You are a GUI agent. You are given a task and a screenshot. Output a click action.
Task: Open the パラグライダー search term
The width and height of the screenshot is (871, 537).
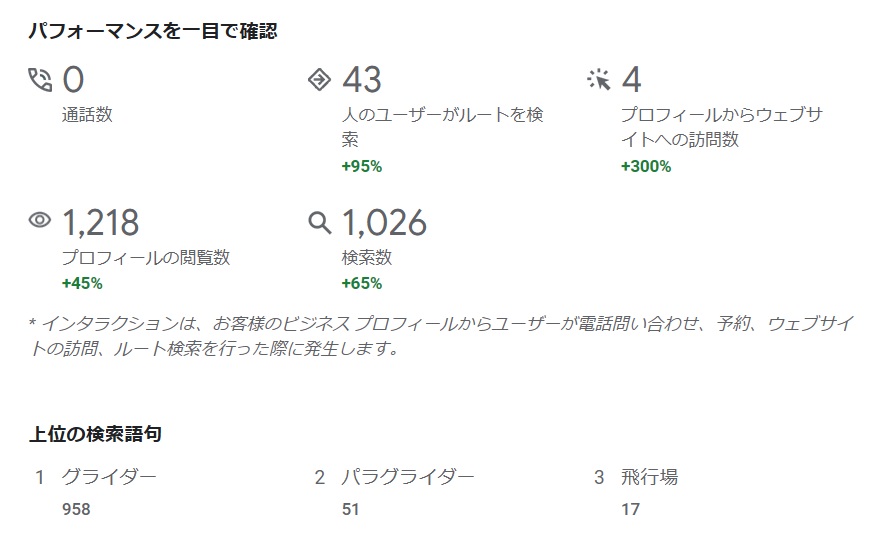(x=408, y=477)
